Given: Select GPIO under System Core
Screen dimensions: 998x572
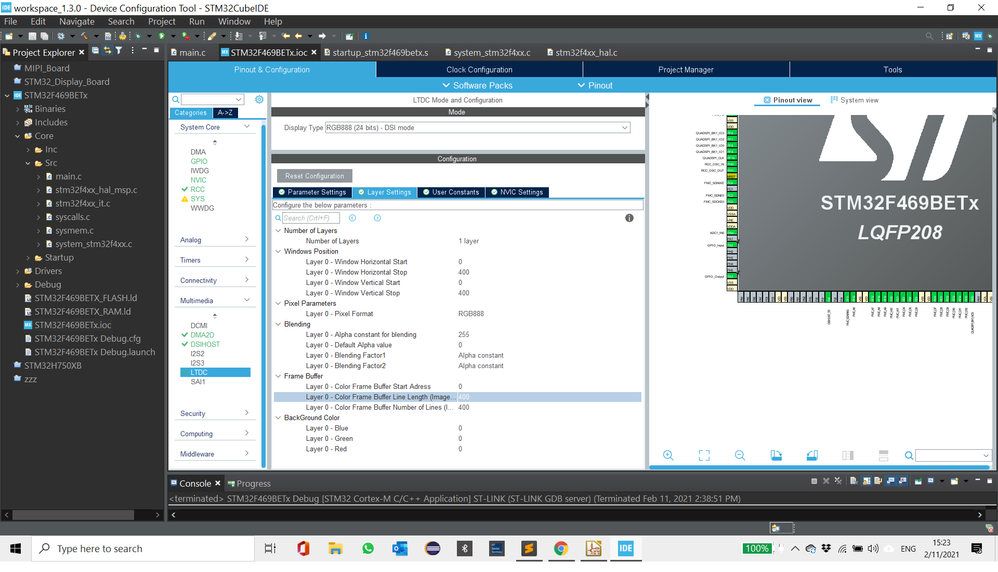Looking at the screenshot, I should pos(199,162).
